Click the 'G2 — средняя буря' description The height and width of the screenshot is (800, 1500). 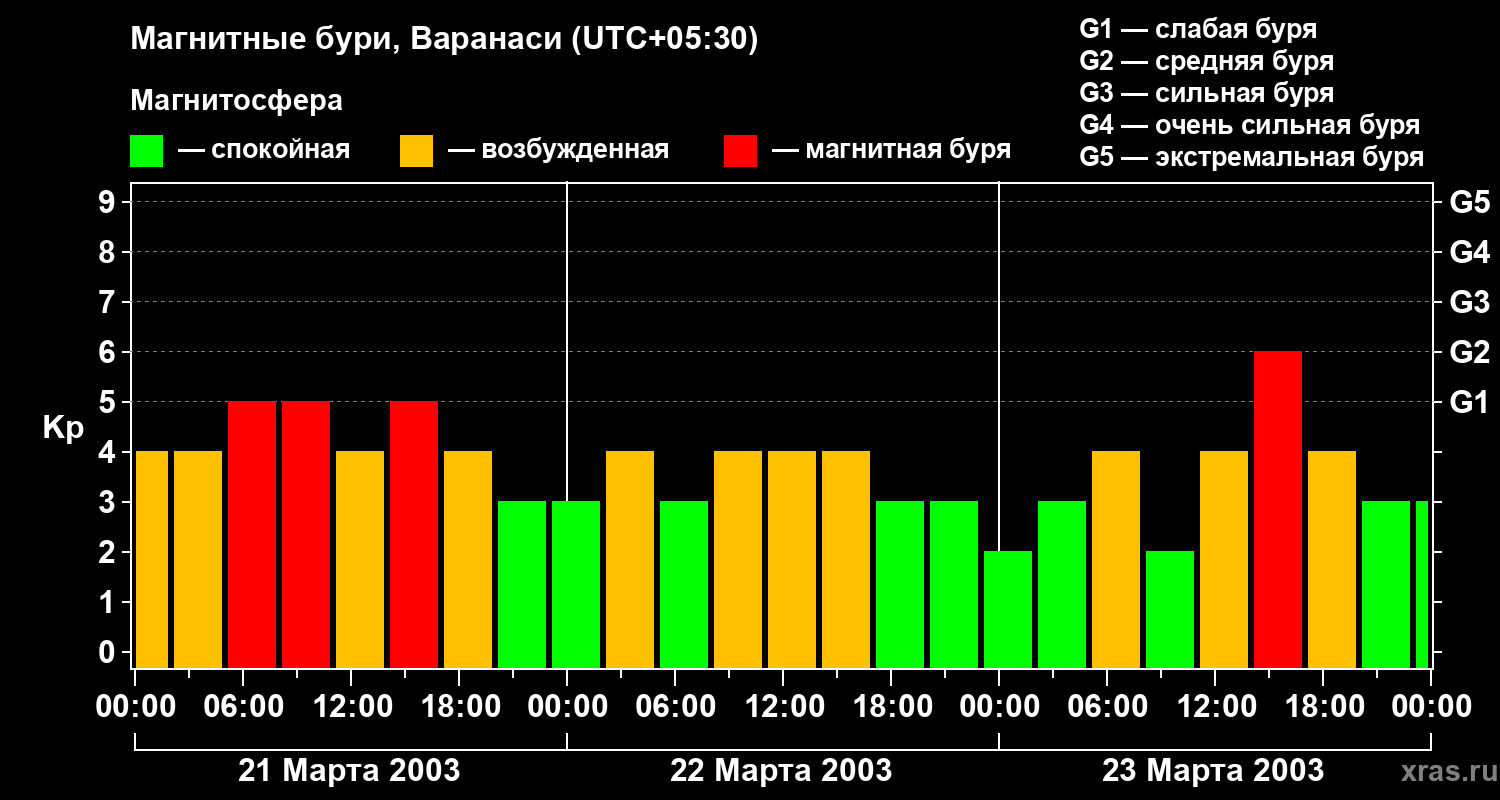(1206, 61)
